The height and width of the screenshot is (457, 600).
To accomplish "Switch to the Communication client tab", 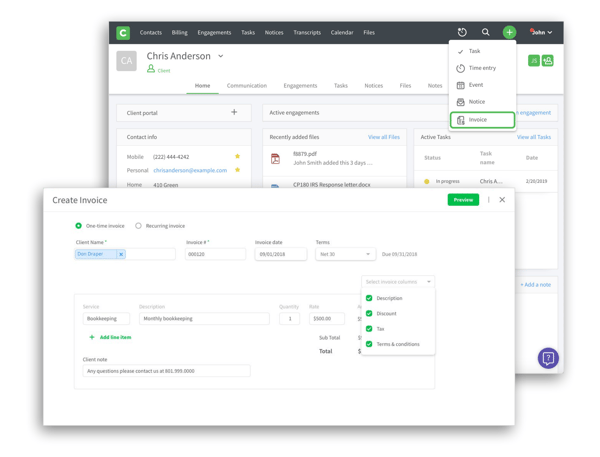I will [x=247, y=85].
